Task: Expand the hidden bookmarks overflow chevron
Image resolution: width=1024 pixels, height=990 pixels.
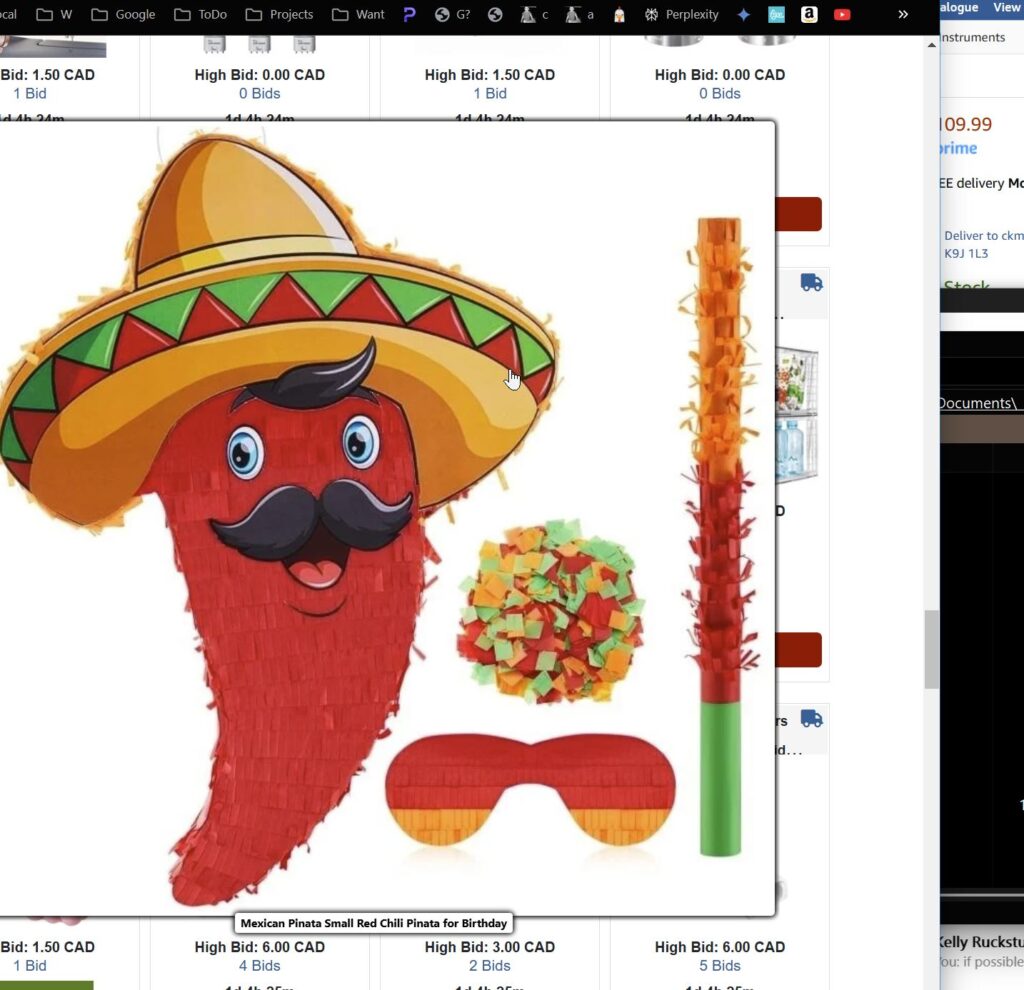Action: [903, 15]
